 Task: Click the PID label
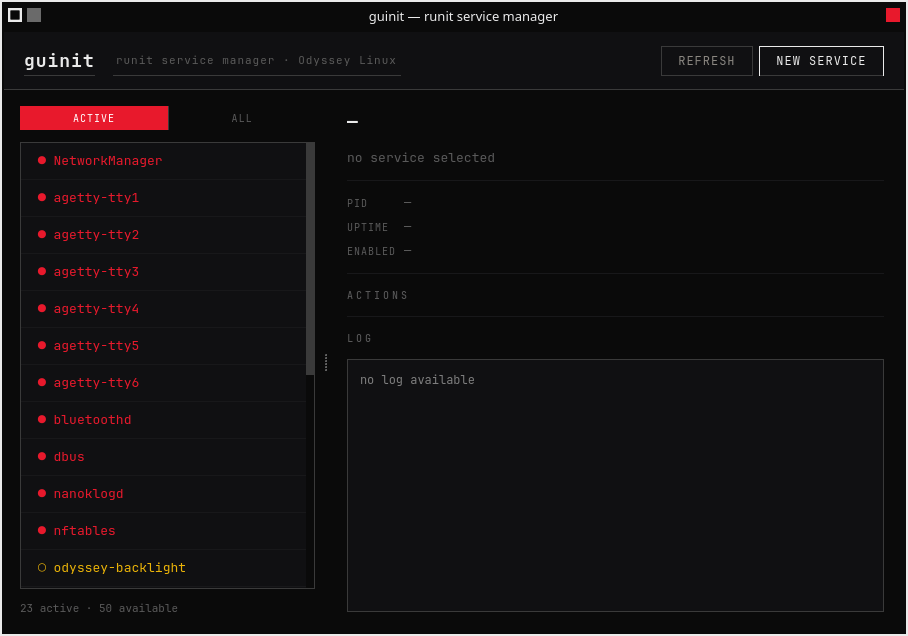357,203
